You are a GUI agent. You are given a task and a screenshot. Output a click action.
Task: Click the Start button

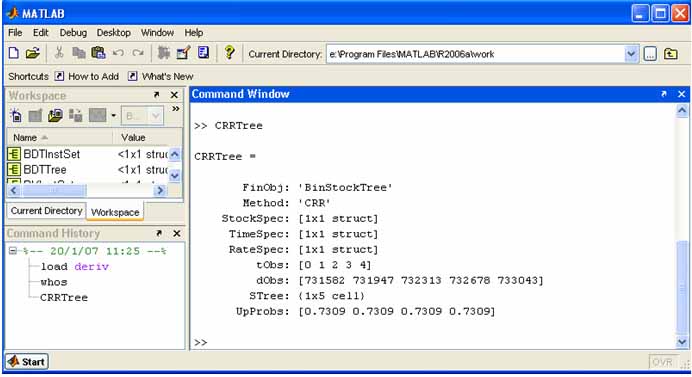[x=26, y=362]
